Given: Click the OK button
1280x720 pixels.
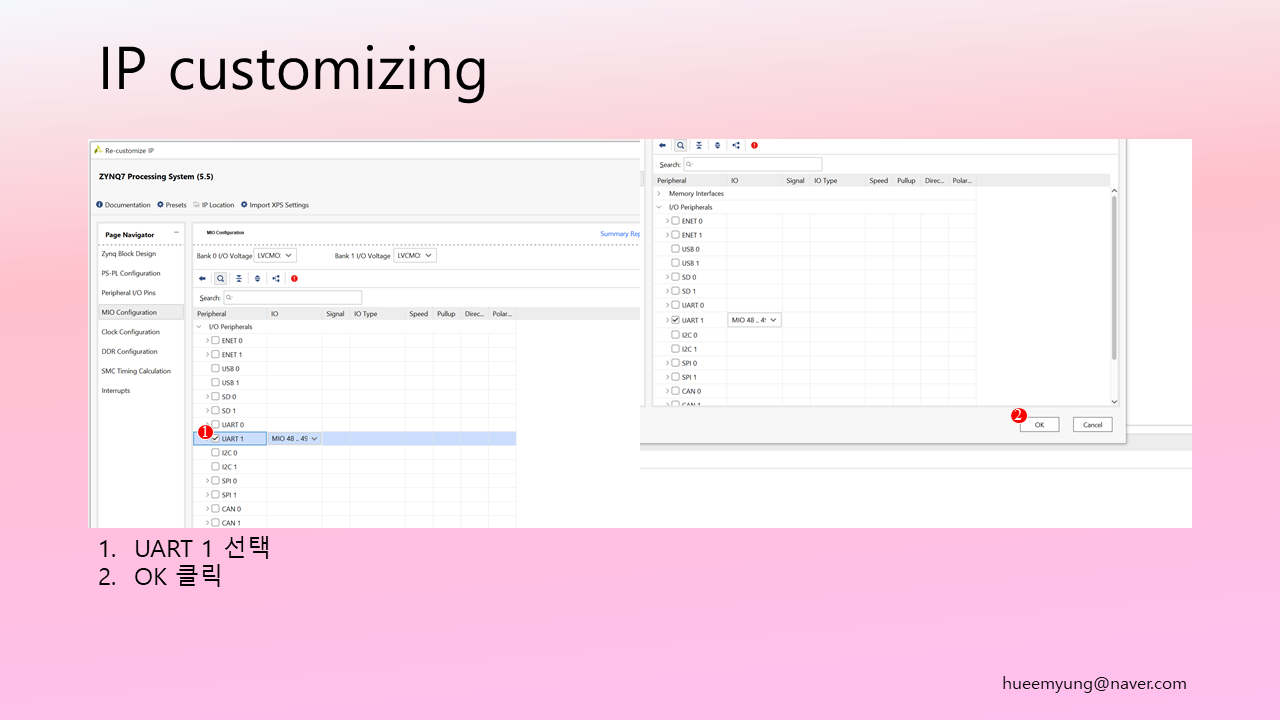Looking at the screenshot, I should 1039,424.
